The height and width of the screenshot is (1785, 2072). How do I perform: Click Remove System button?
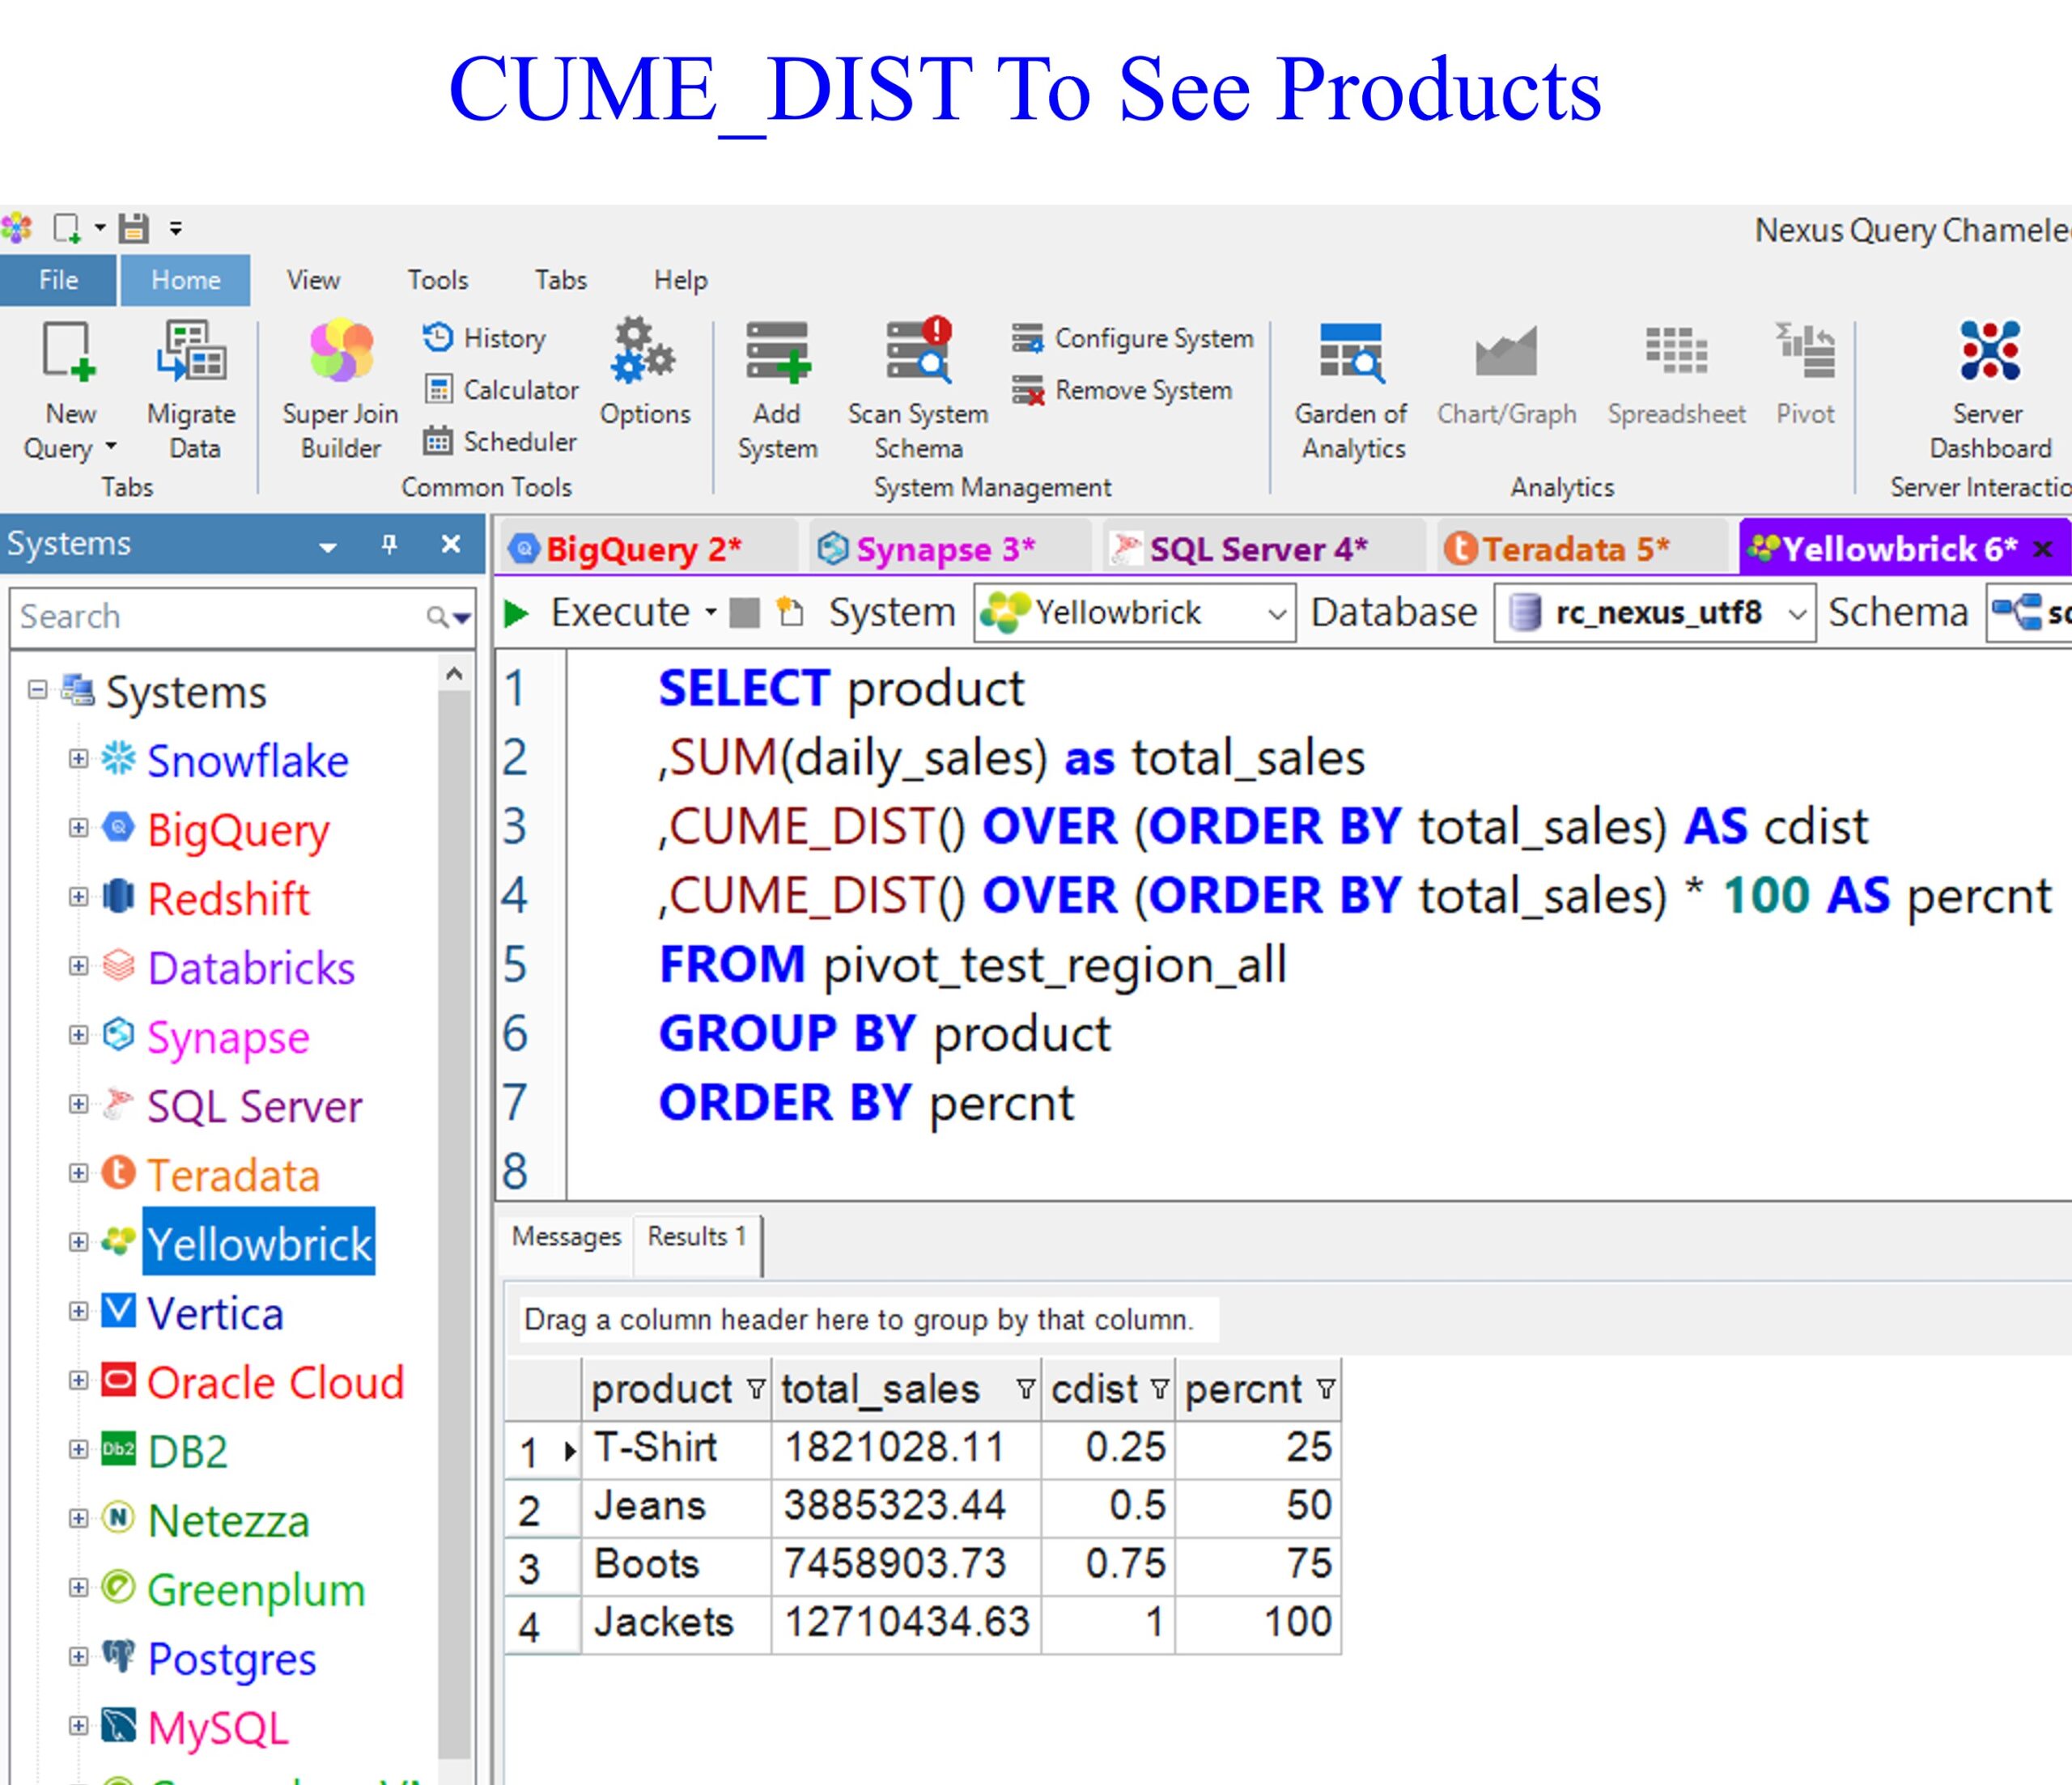click(x=1123, y=390)
